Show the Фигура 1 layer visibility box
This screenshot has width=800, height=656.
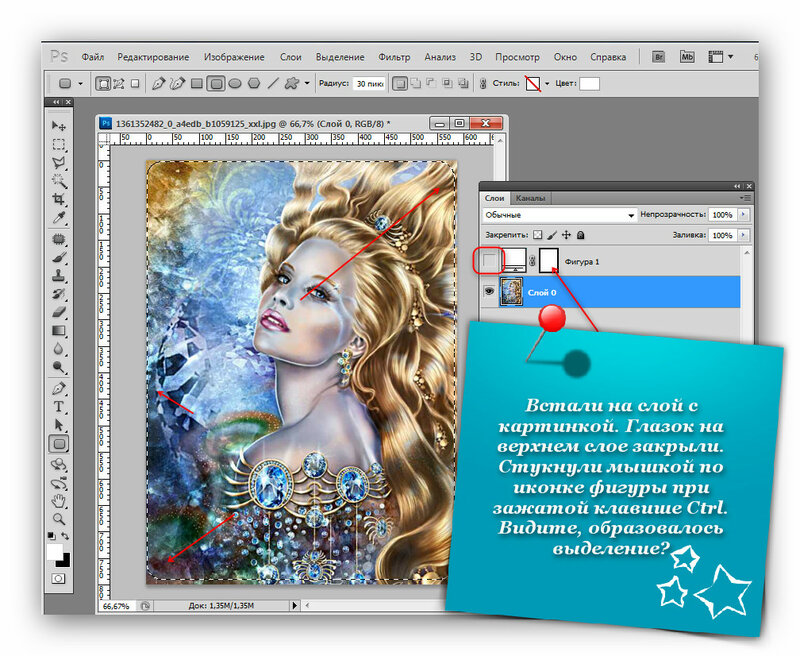point(489,261)
